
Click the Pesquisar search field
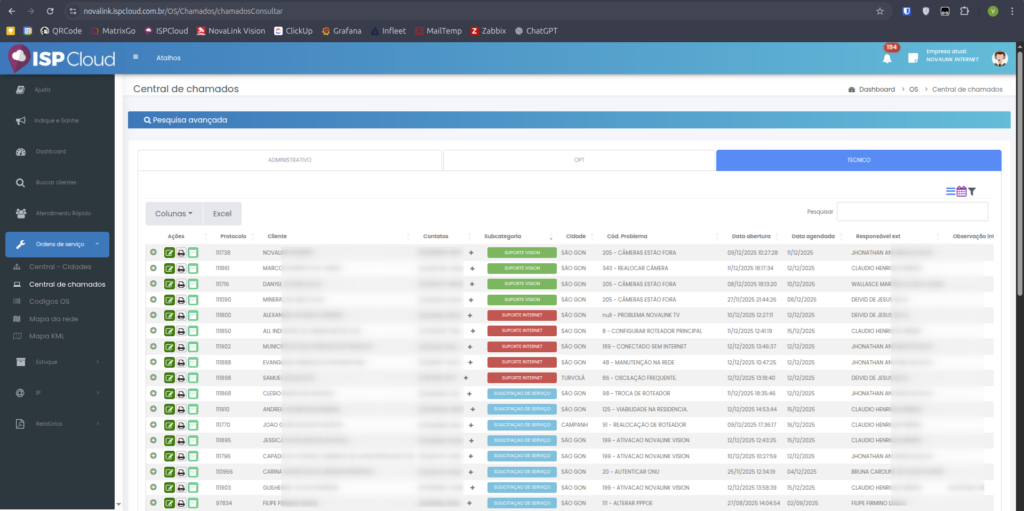click(x=911, y=211)
